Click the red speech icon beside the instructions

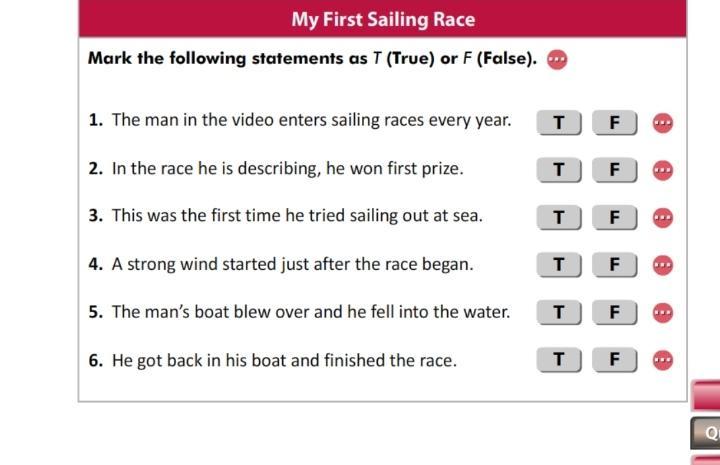tap(557, 59)
